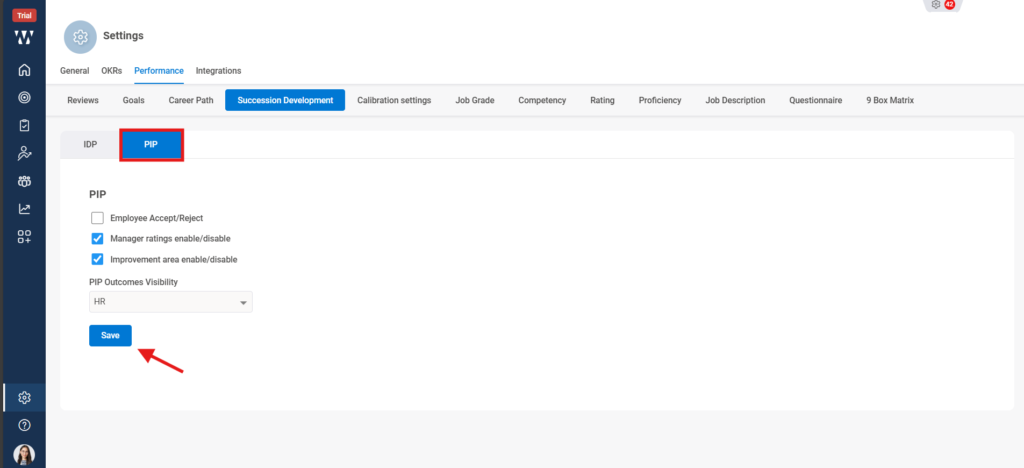Open Questionnaire sub-tab
1024x468 pixels.
point(815,101)
